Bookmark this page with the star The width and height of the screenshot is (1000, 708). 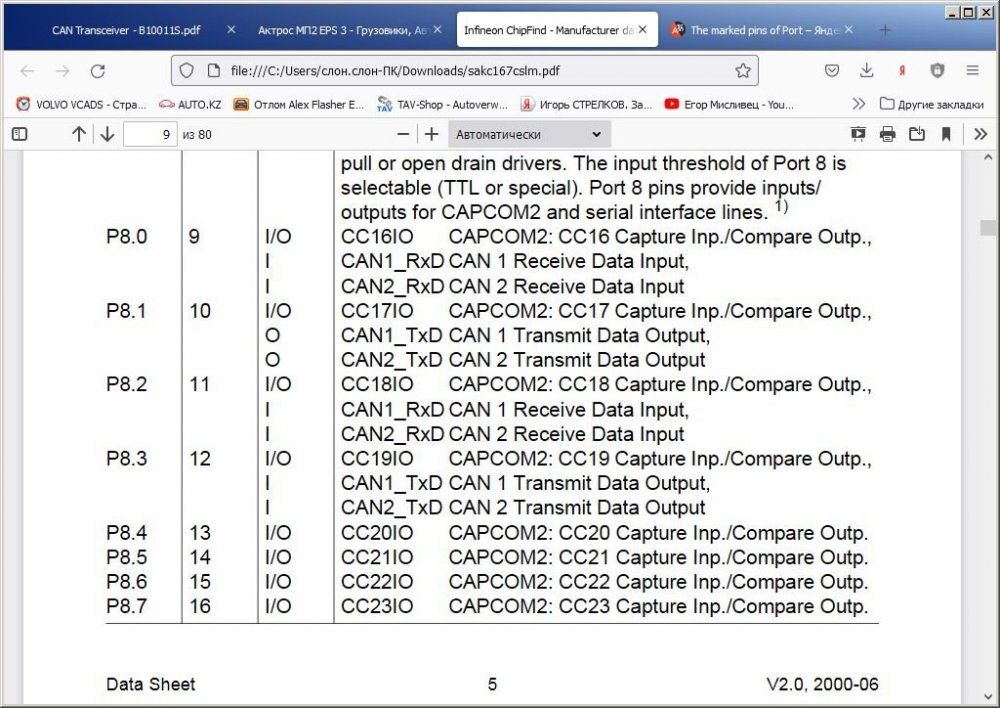[x=742, y=71]
